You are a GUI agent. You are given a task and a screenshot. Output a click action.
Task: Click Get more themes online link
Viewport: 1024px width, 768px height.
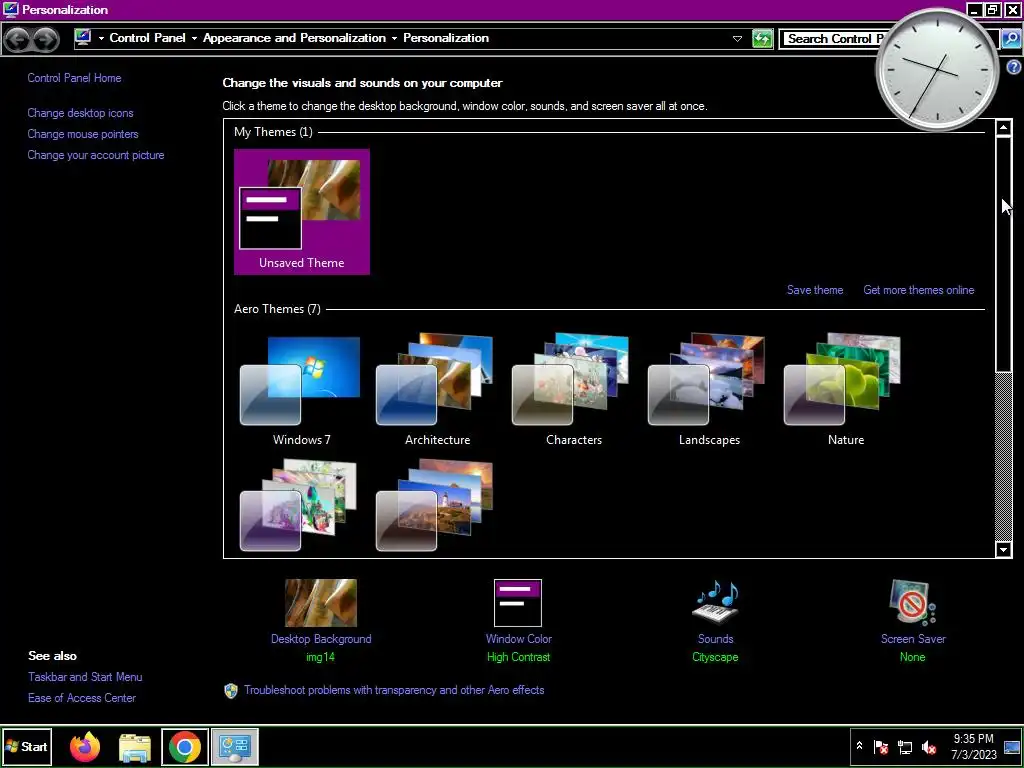(919, 290)
